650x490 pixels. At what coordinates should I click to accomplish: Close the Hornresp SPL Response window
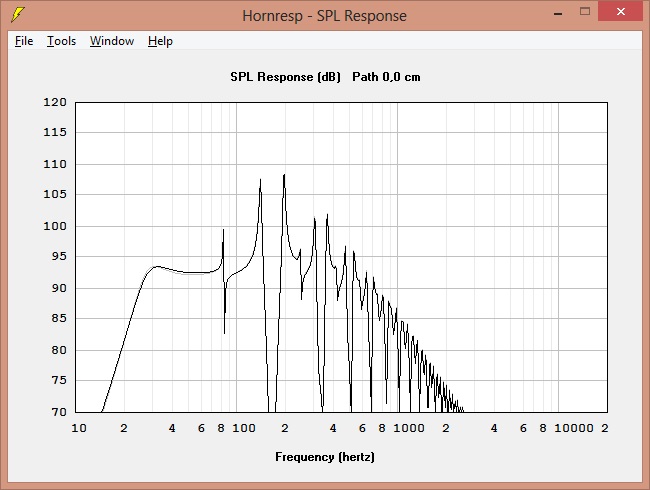tap(620, 11)
